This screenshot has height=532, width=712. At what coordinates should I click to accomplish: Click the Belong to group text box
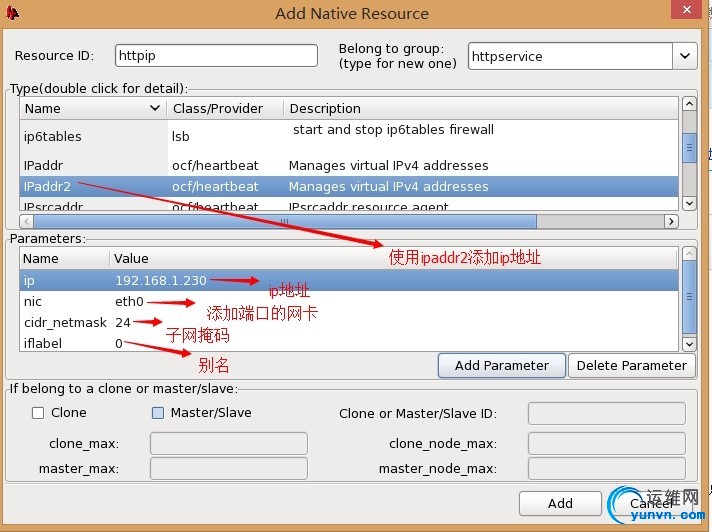(x=570, y=56)
